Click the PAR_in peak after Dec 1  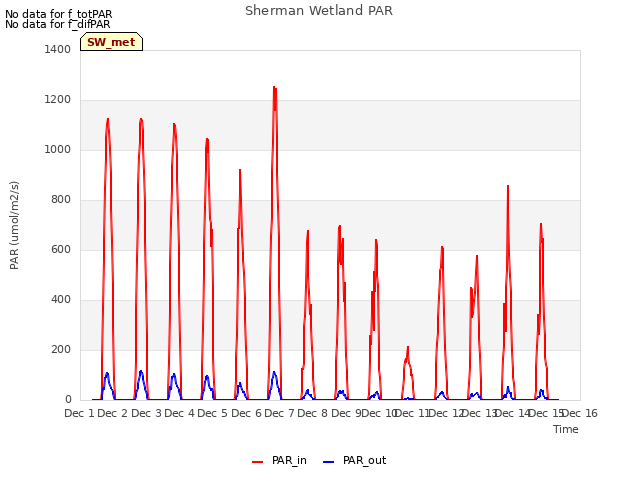108,120
